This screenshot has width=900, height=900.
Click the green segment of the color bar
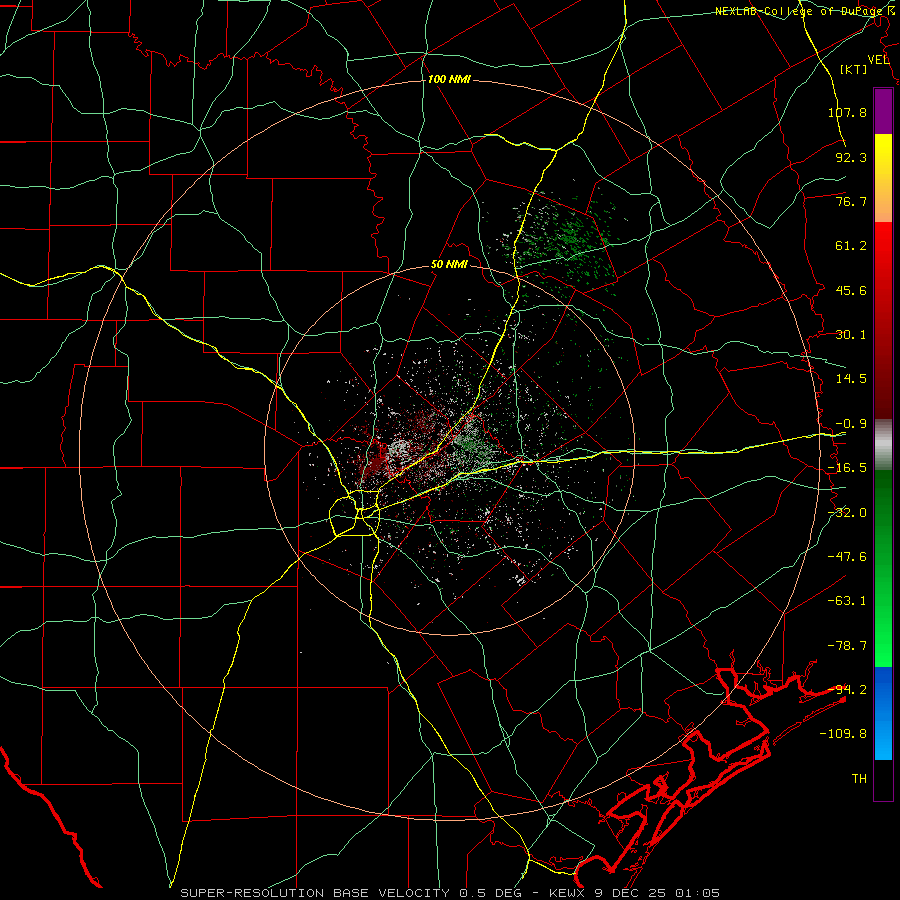[x=883, y=568]
